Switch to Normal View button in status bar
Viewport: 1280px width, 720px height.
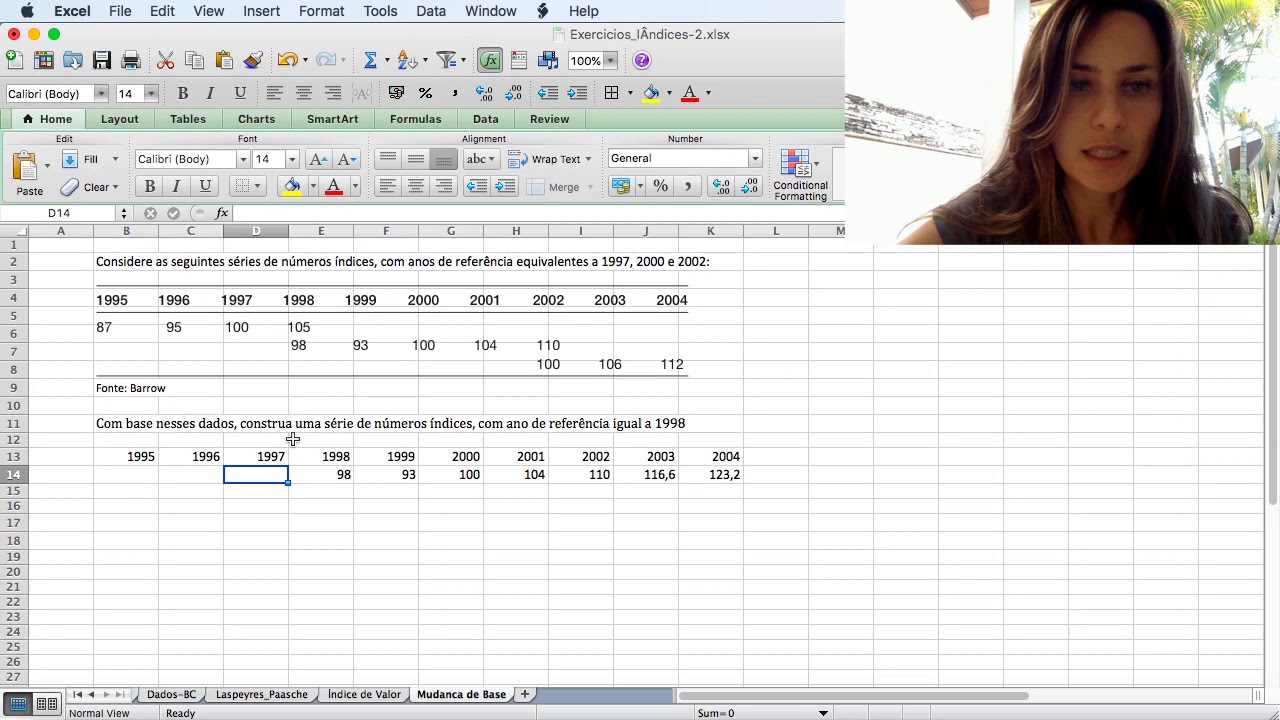19,704
